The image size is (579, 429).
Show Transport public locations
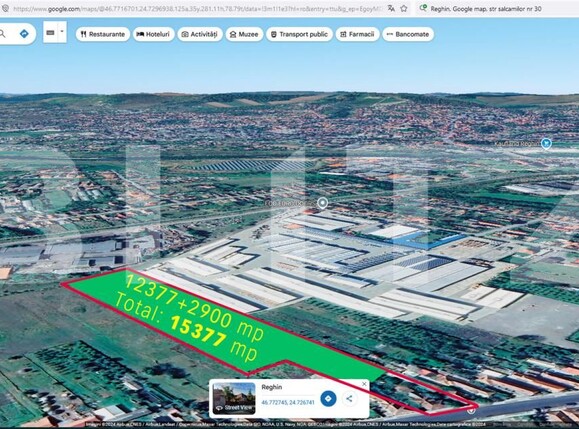(299, 34)
